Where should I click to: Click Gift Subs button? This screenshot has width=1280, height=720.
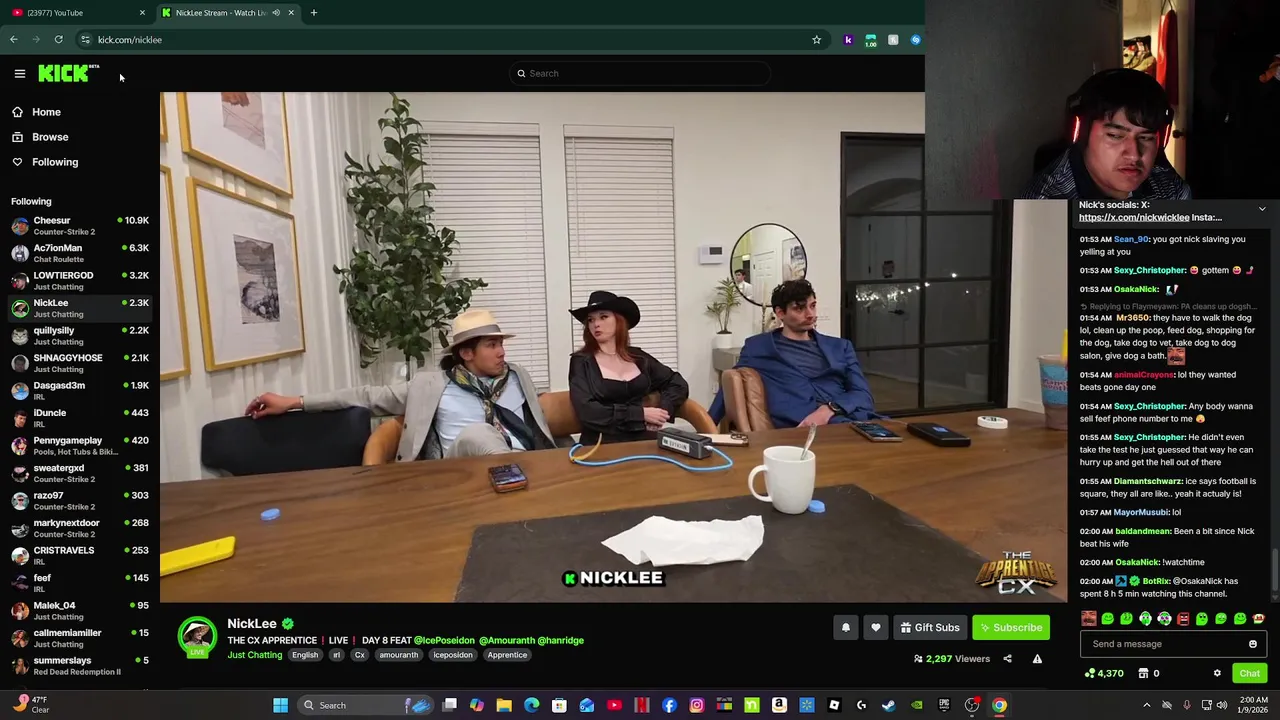point(930,627)
